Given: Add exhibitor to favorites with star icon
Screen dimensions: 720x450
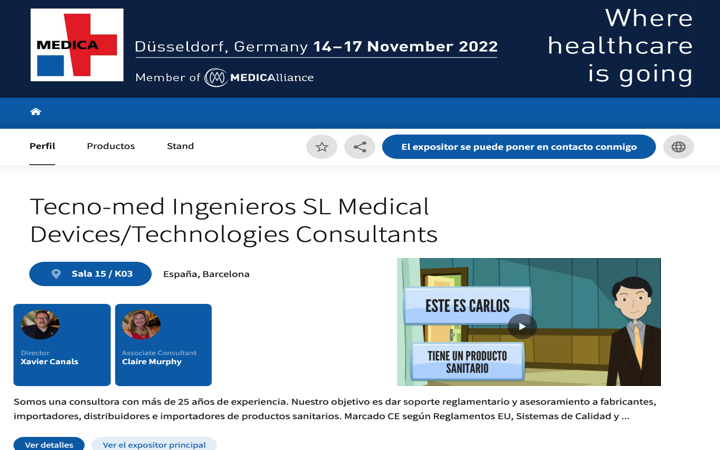Looking at the screenshot, I should (322, 147).
